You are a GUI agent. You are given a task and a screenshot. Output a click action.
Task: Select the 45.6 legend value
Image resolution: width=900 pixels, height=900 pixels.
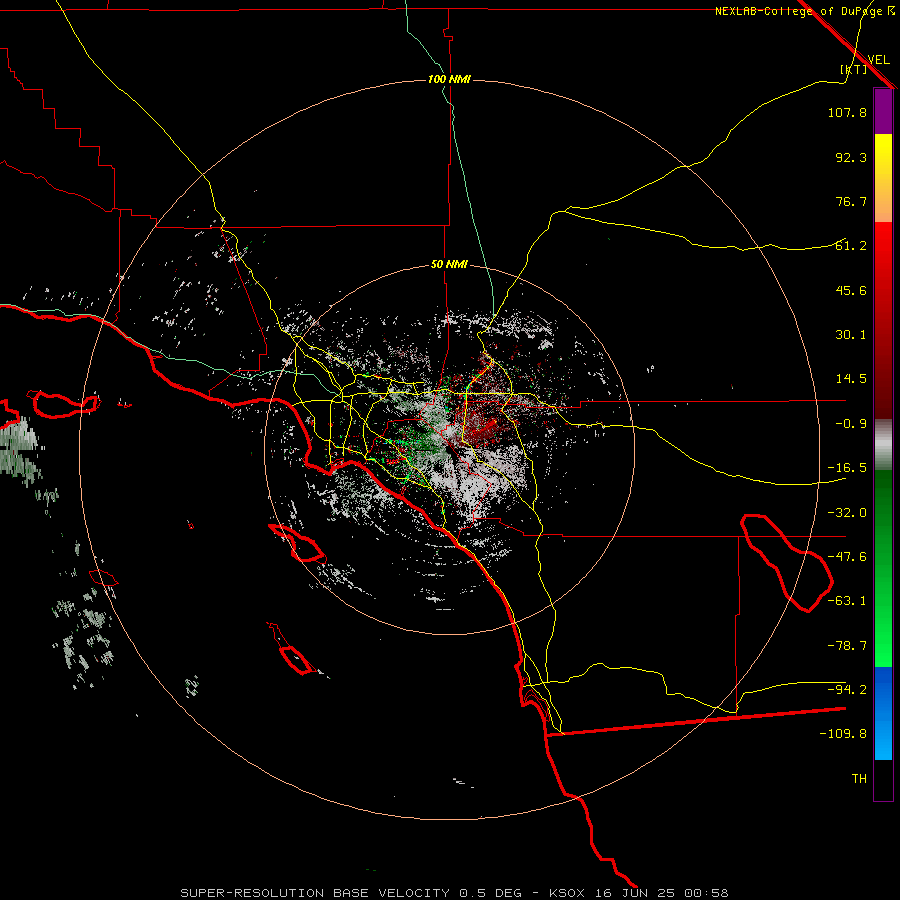[851, 290]
